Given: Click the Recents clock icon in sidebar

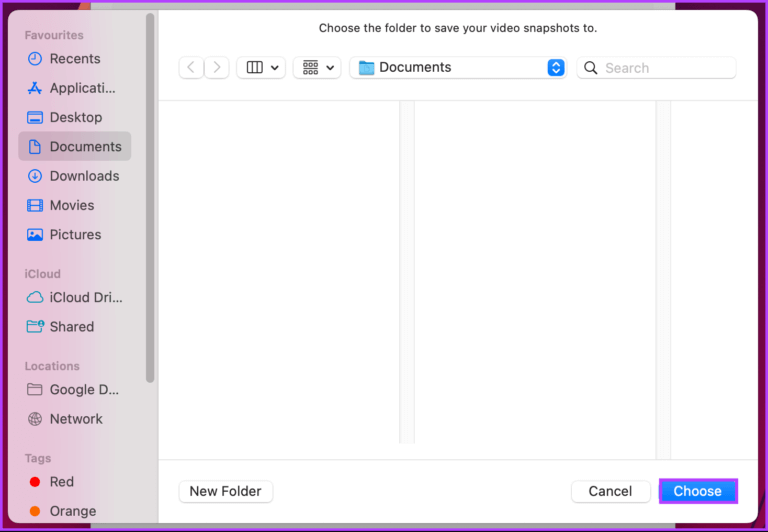Looking at the screenshot, I should click(35, 59).
